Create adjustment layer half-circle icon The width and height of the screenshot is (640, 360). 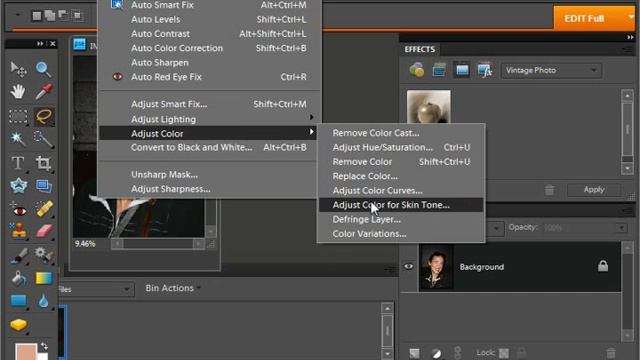click(x=436, y=353)
